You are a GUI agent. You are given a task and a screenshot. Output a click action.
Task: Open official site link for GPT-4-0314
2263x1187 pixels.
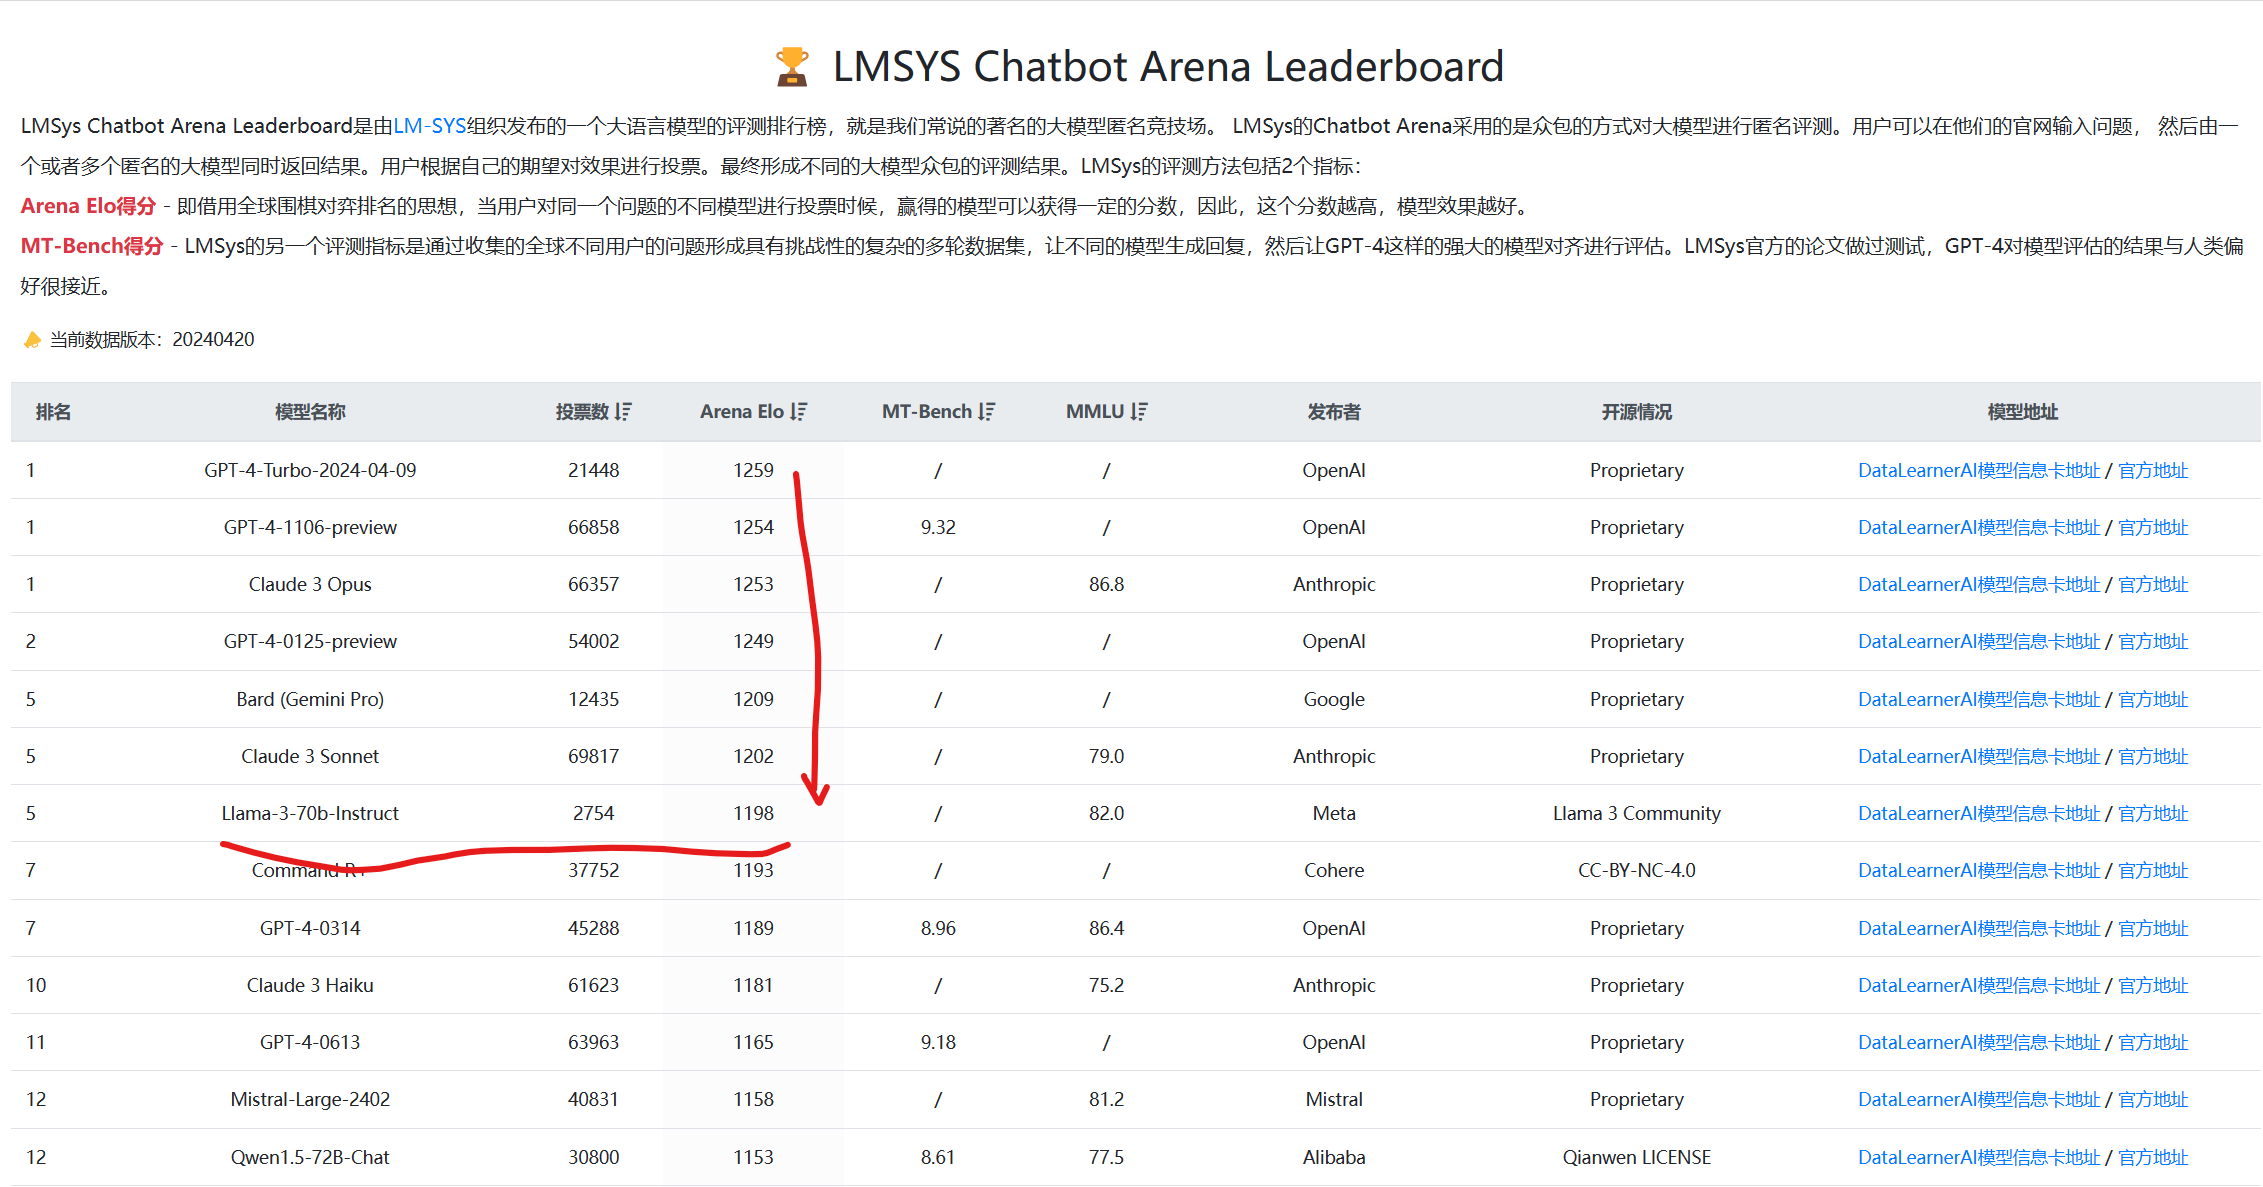[2153, 928]
